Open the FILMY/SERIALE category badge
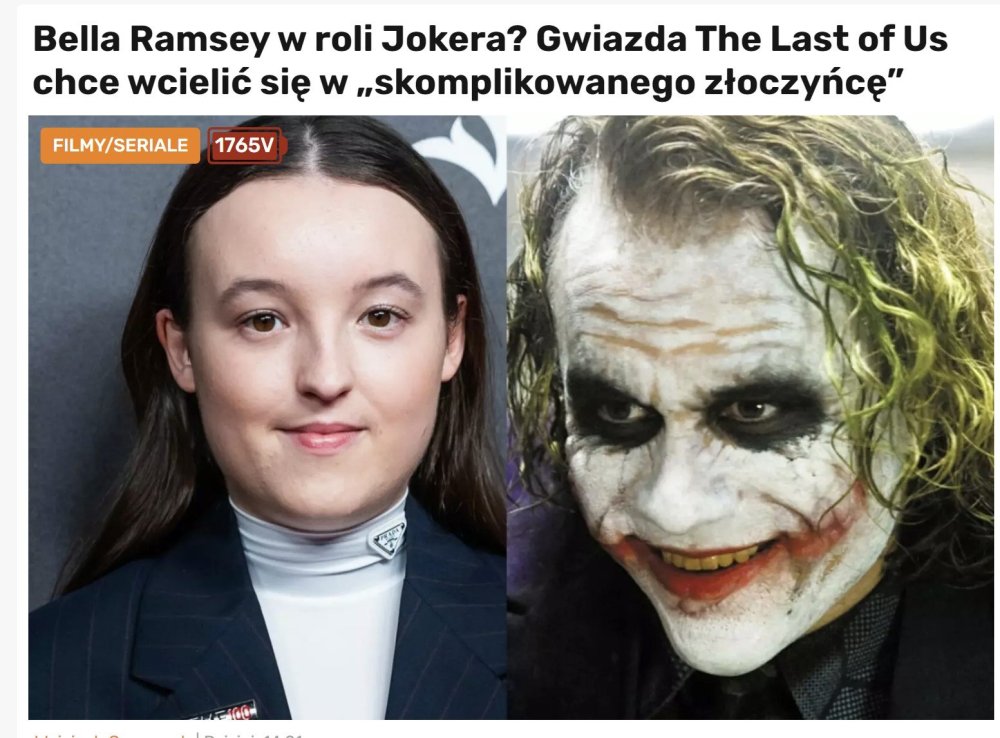This screenshot has height=738, width=1000. (x=120, y=145)
